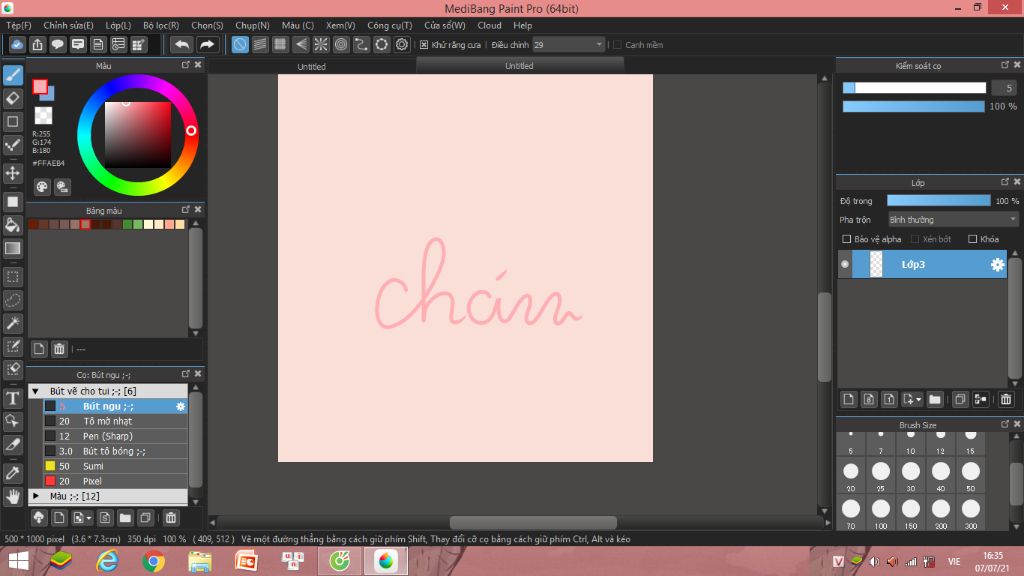Click canvas horizontal scrollbar thumb
Image resolution: width=1024 pixels, height=576 pixels.
(533, 522)
